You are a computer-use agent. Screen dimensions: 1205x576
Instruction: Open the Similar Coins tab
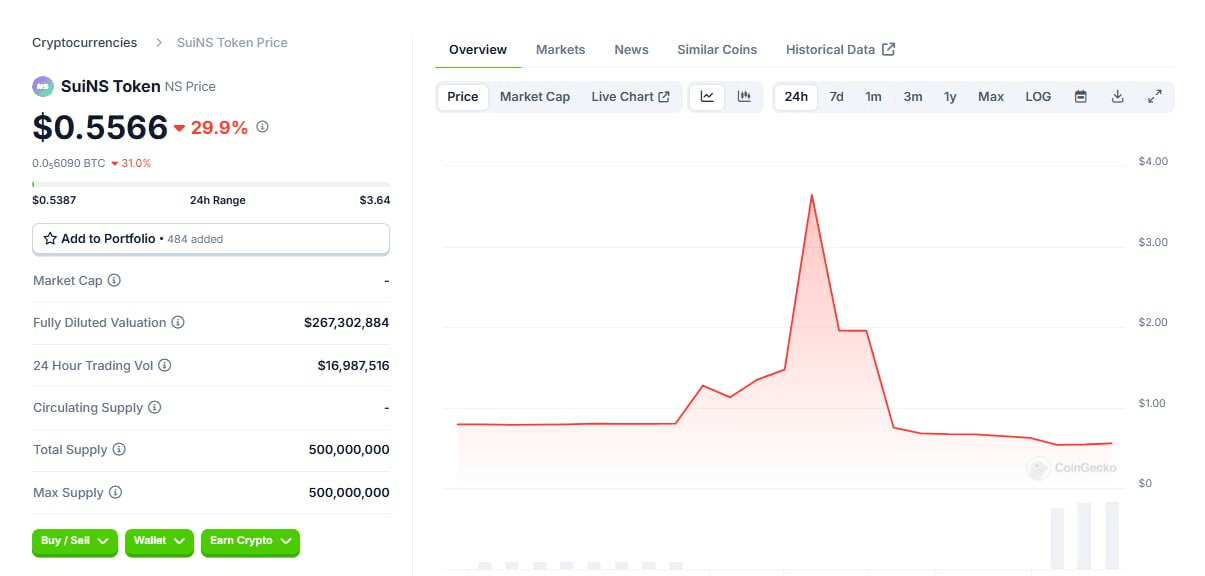pyautogui.click(x=717, y=49)
